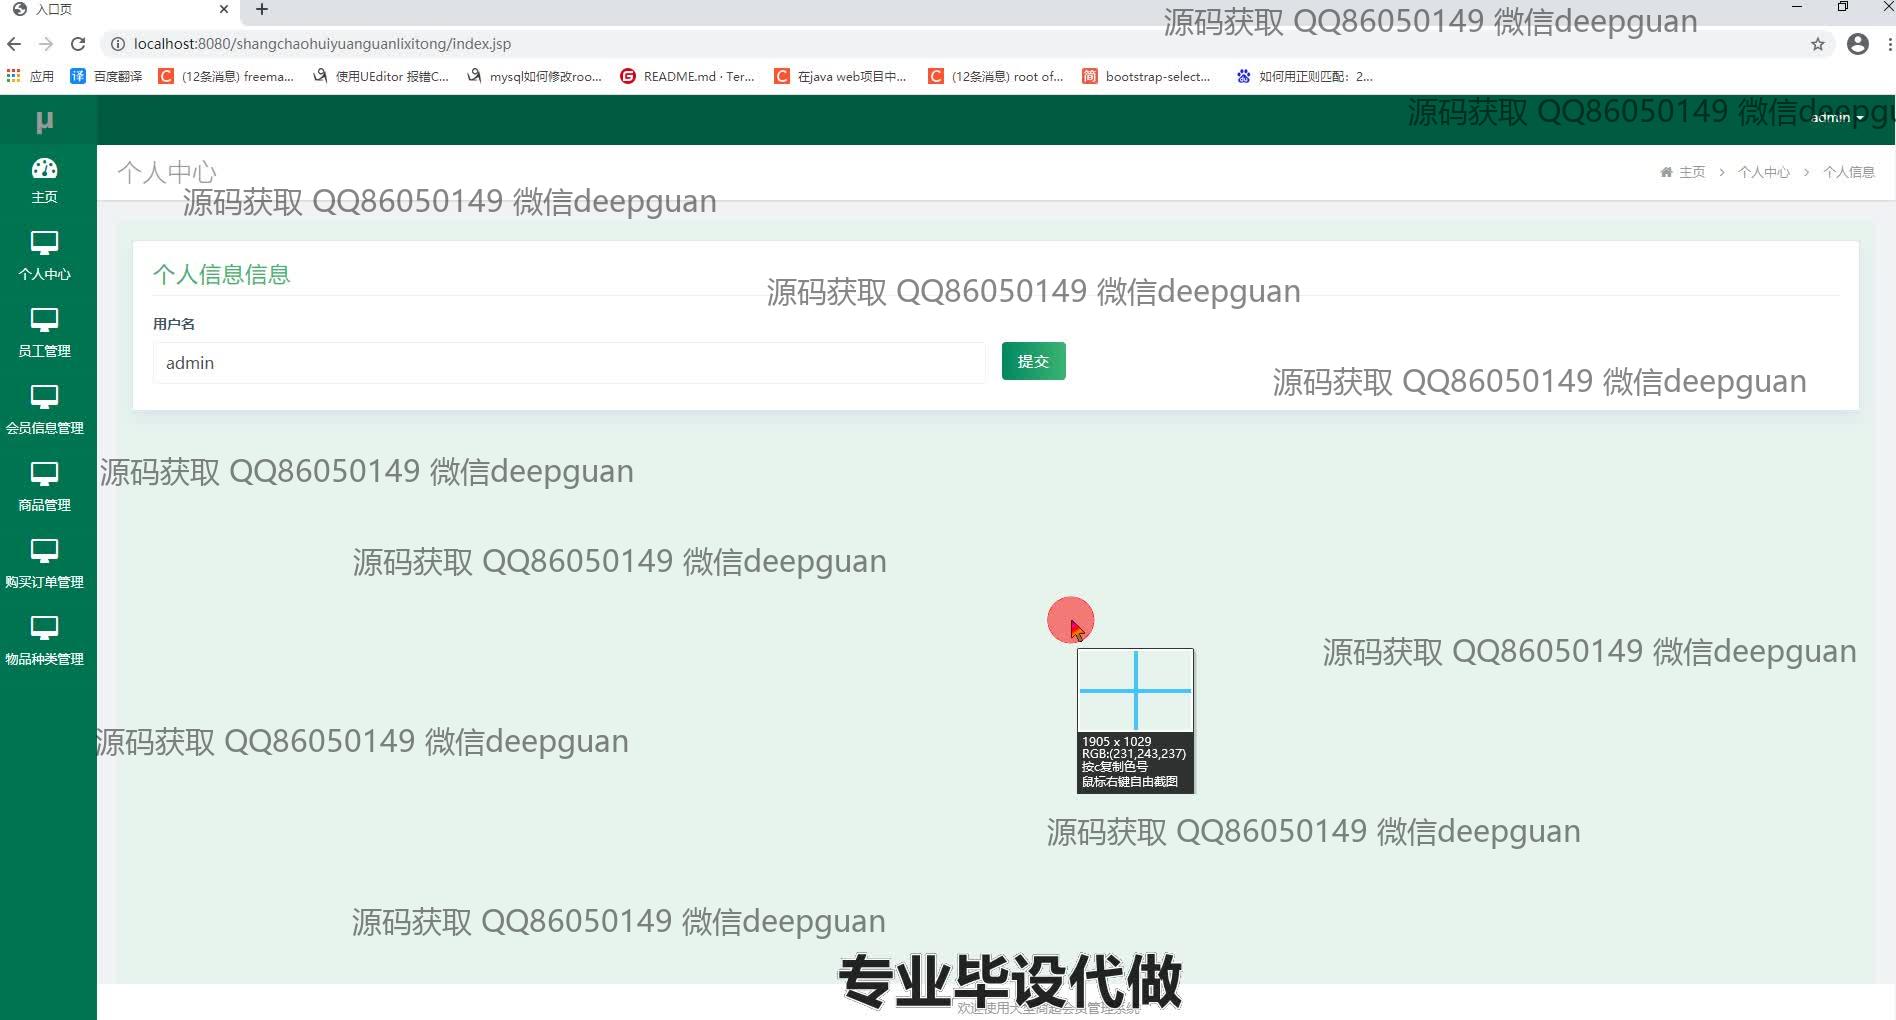Open the README.md bookmark
Image resolution: width=1896 pixels, height=1020 pixels.
[688, 76]
